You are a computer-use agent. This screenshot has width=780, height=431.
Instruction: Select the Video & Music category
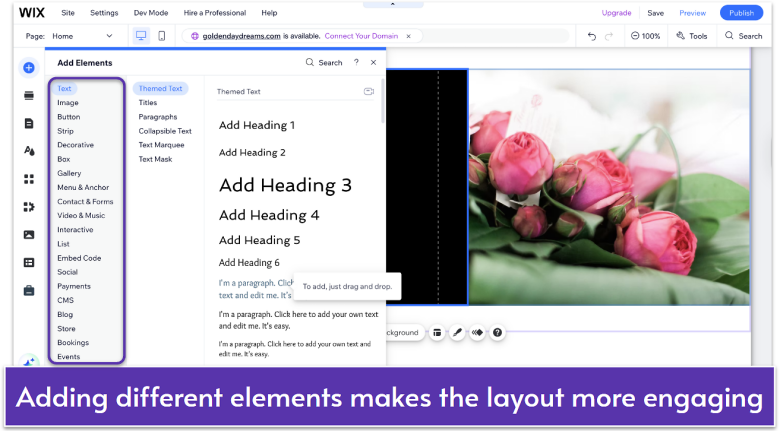pyautogui.click(x=81, y=216)
